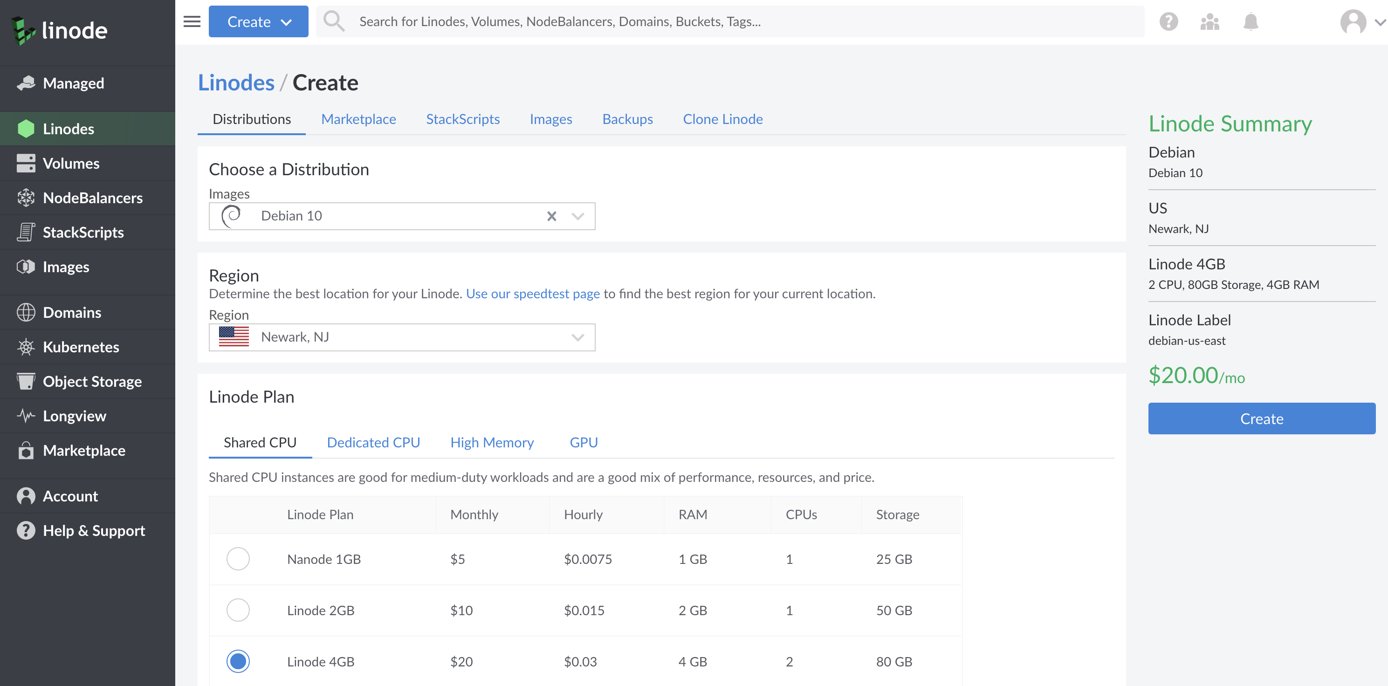Open the blue Create dropdown button

pyautogui.click(x=258, y=21)
